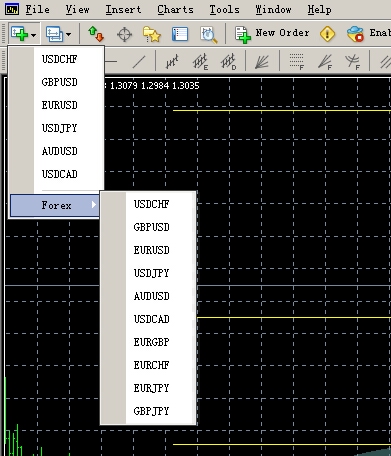Choose GBPUSD in the main New Chart dropdown
The height and width of the screenshot is (456, 391).
coord(59,82)
